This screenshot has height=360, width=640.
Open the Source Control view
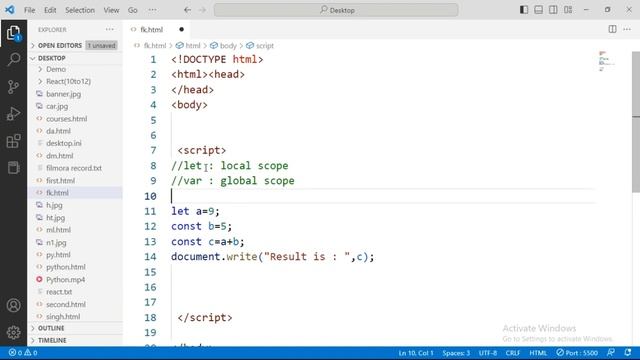point(13,87)
